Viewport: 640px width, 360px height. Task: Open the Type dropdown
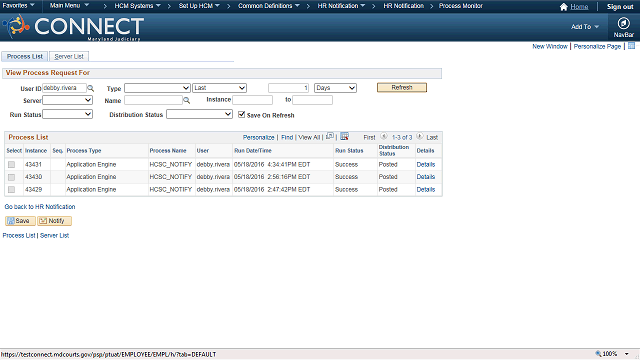tap(157, 88)
